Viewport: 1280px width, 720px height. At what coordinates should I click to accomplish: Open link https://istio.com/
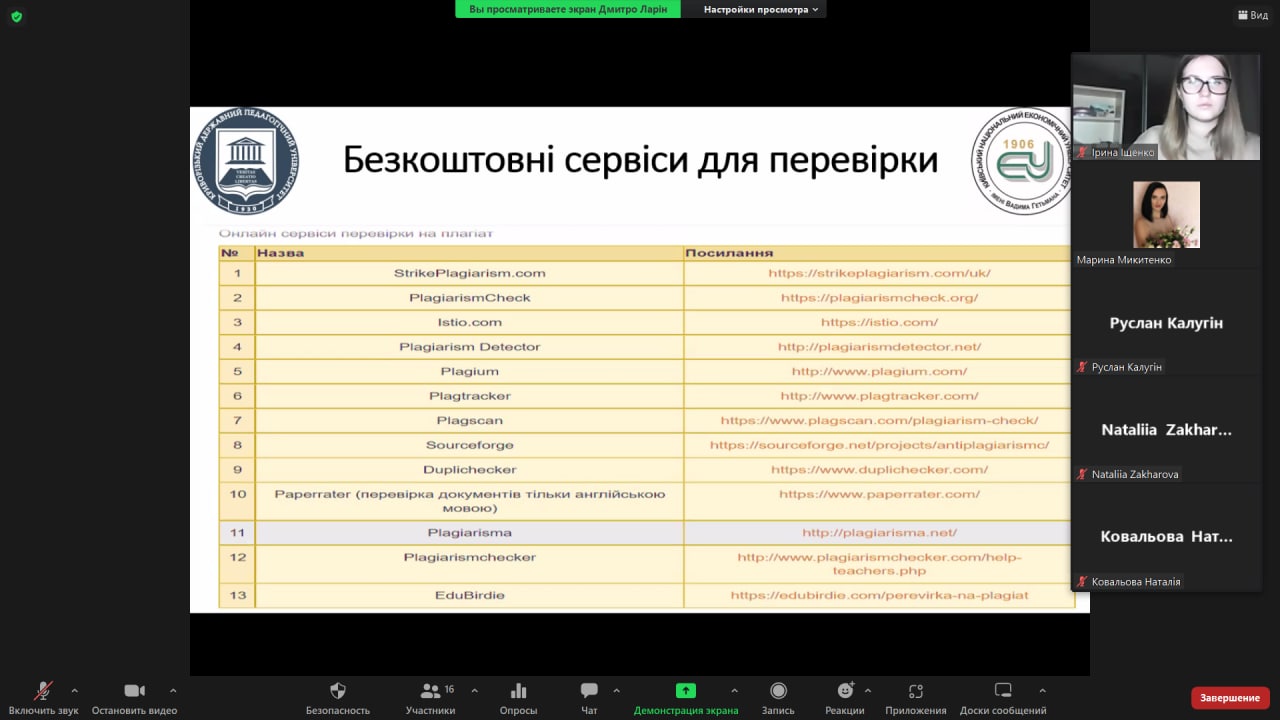[x=879, y=322]
